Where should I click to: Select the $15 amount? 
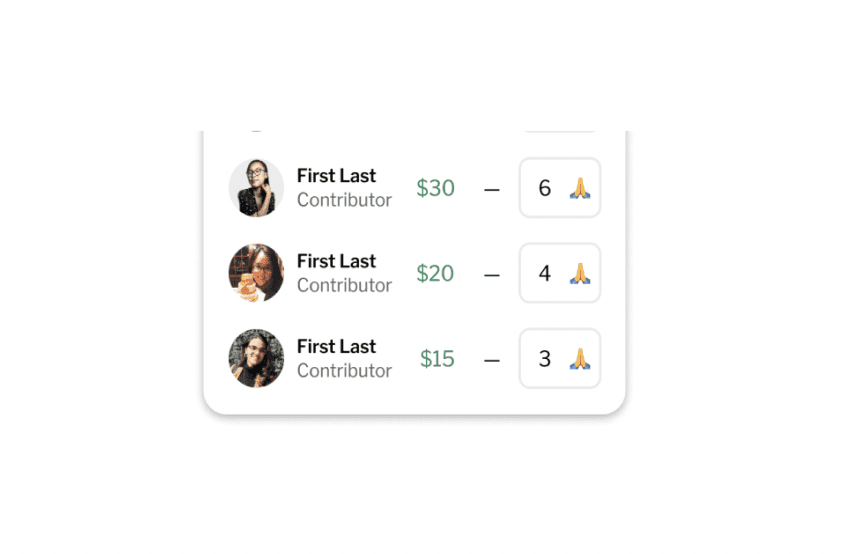click(x=437, y=359)
